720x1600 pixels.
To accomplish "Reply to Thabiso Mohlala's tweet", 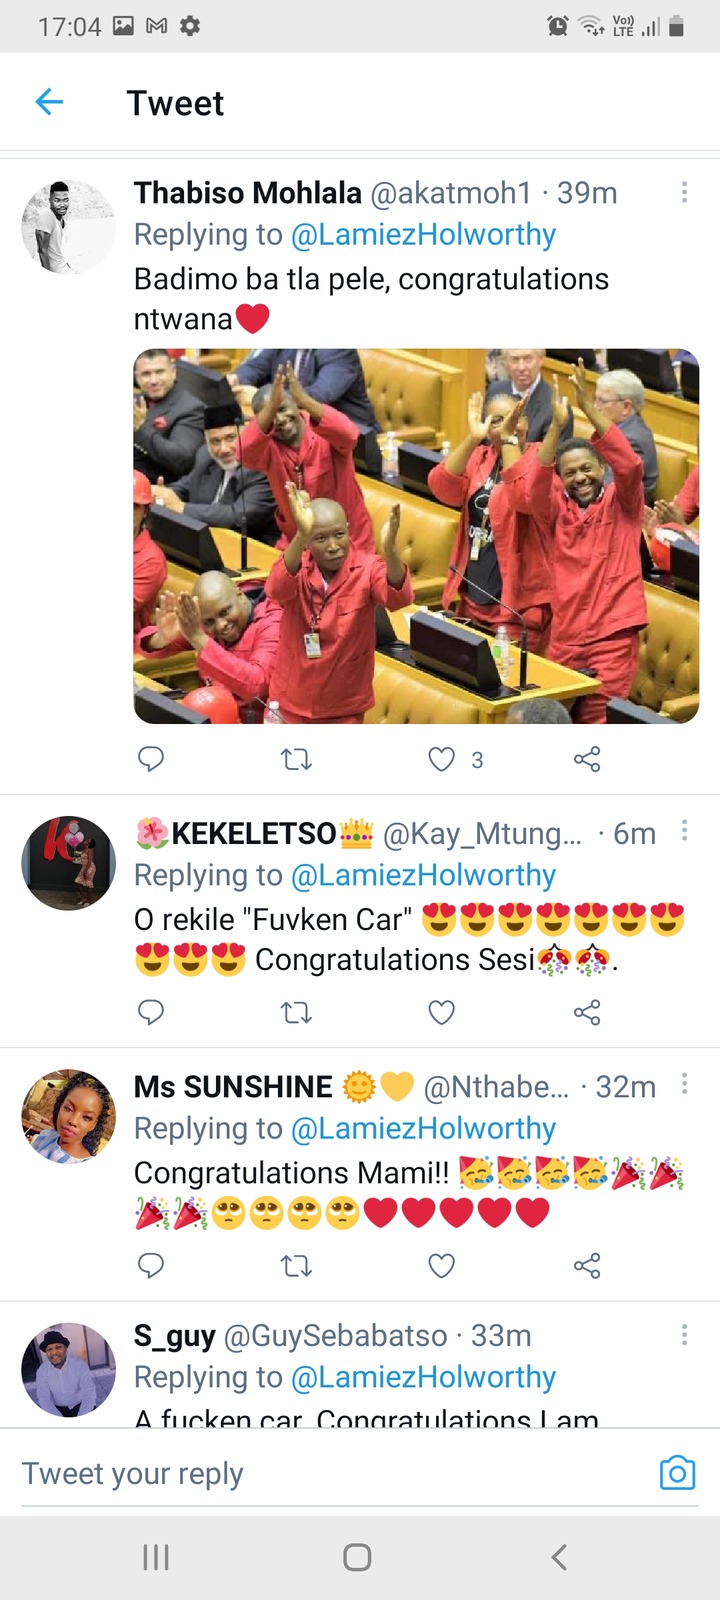I will coord(151,759).
